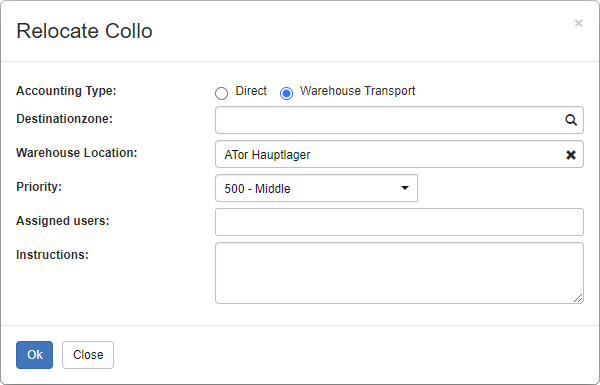600x385 pixels.
Task: Click the Warehouse Location label
Action: [77, 153]
